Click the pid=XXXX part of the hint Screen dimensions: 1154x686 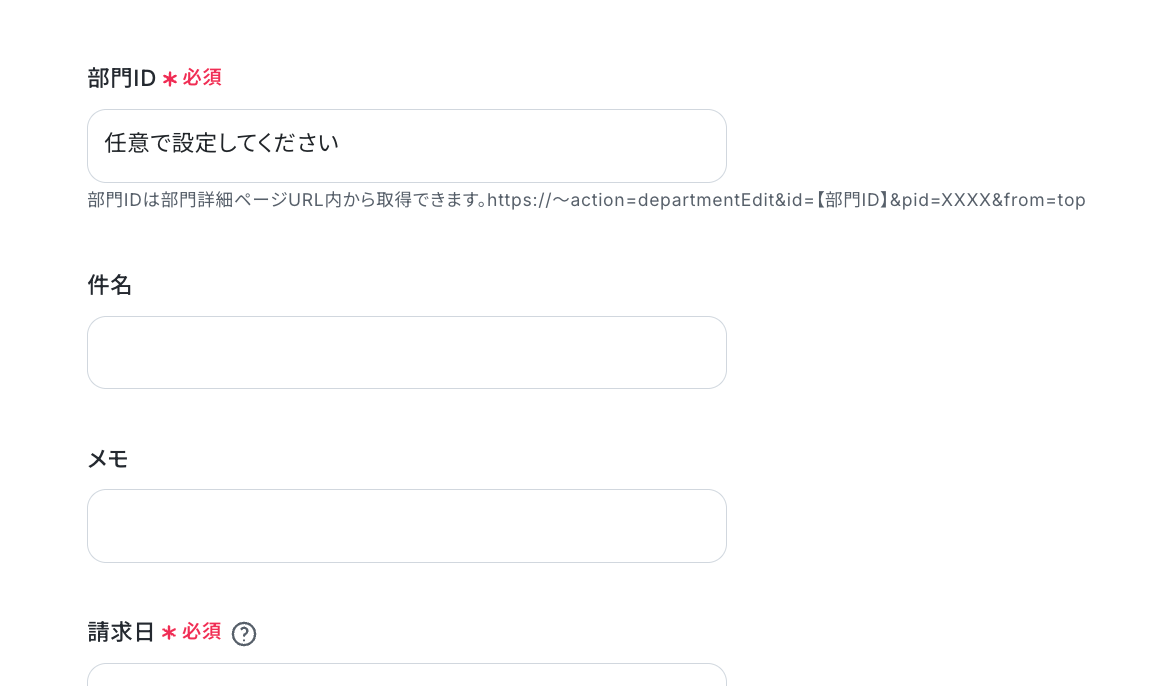tap(946, 200)
